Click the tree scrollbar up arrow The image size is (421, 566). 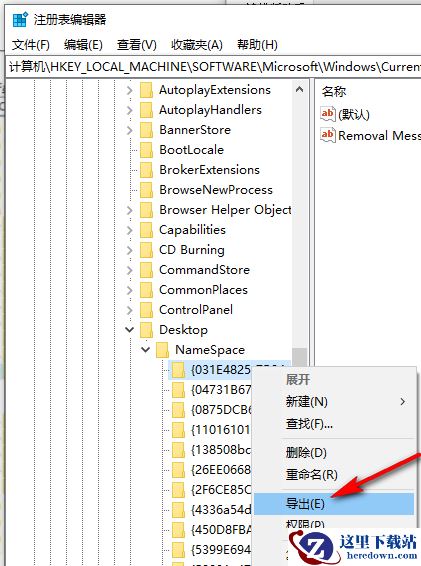299,89
